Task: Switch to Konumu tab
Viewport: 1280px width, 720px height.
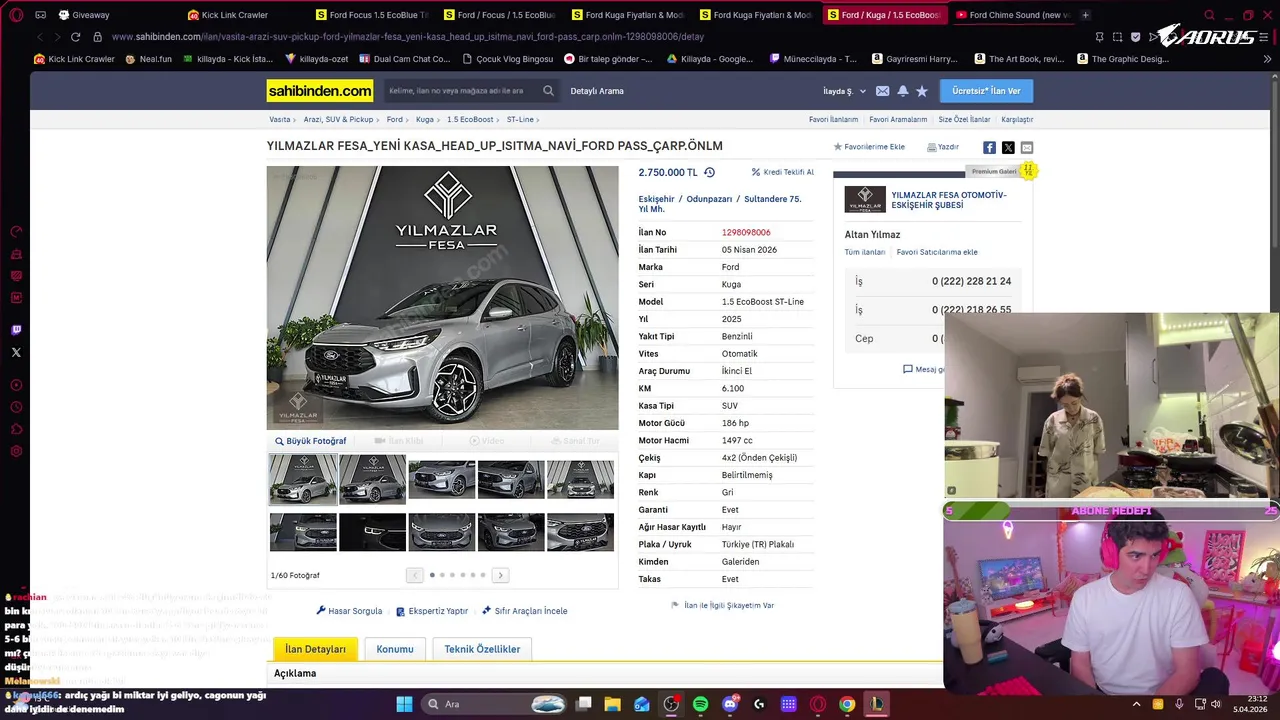Action: [x=395, y=649]
